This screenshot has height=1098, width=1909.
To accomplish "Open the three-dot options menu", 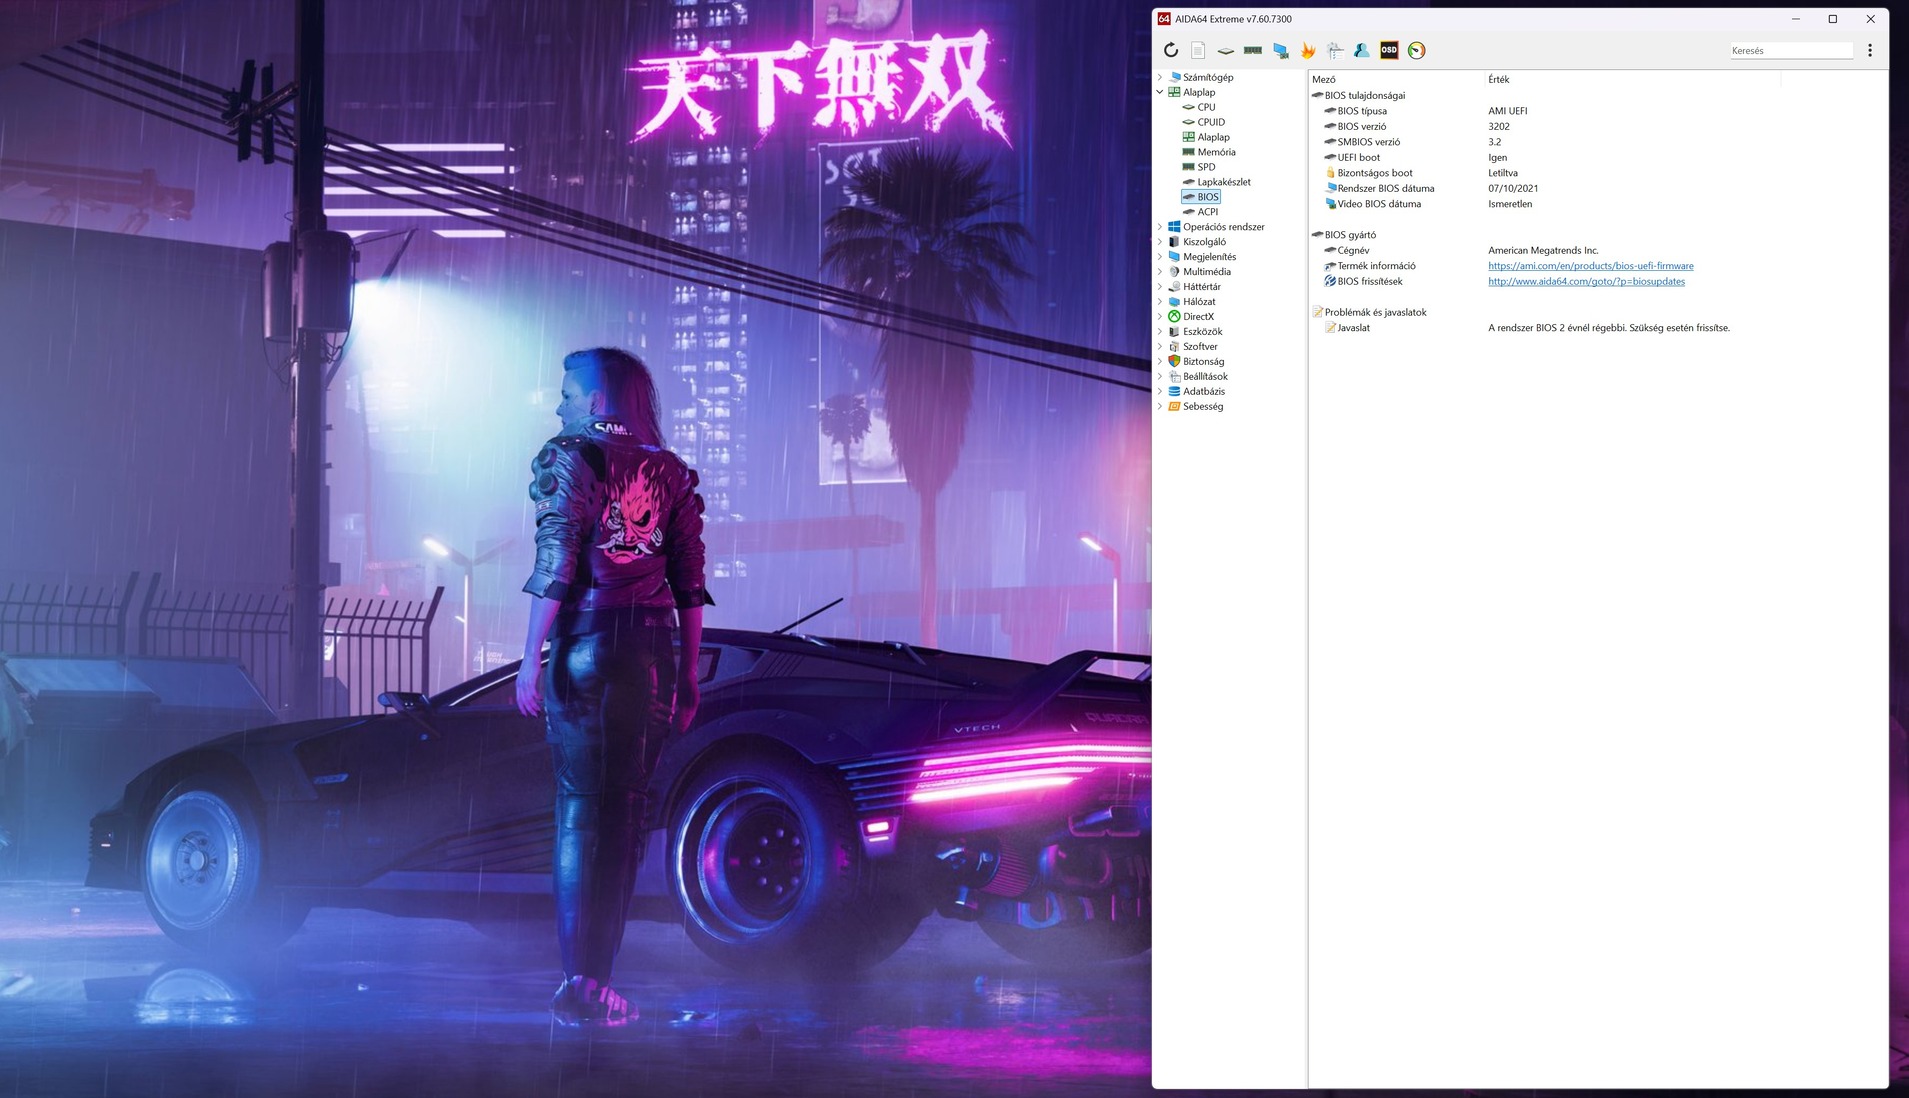I will coord(1870,50).
